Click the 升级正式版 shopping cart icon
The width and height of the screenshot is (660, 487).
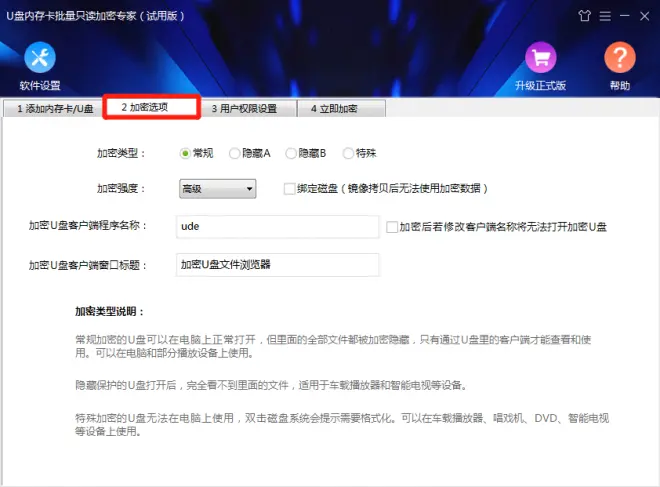(x=540, y=58)
